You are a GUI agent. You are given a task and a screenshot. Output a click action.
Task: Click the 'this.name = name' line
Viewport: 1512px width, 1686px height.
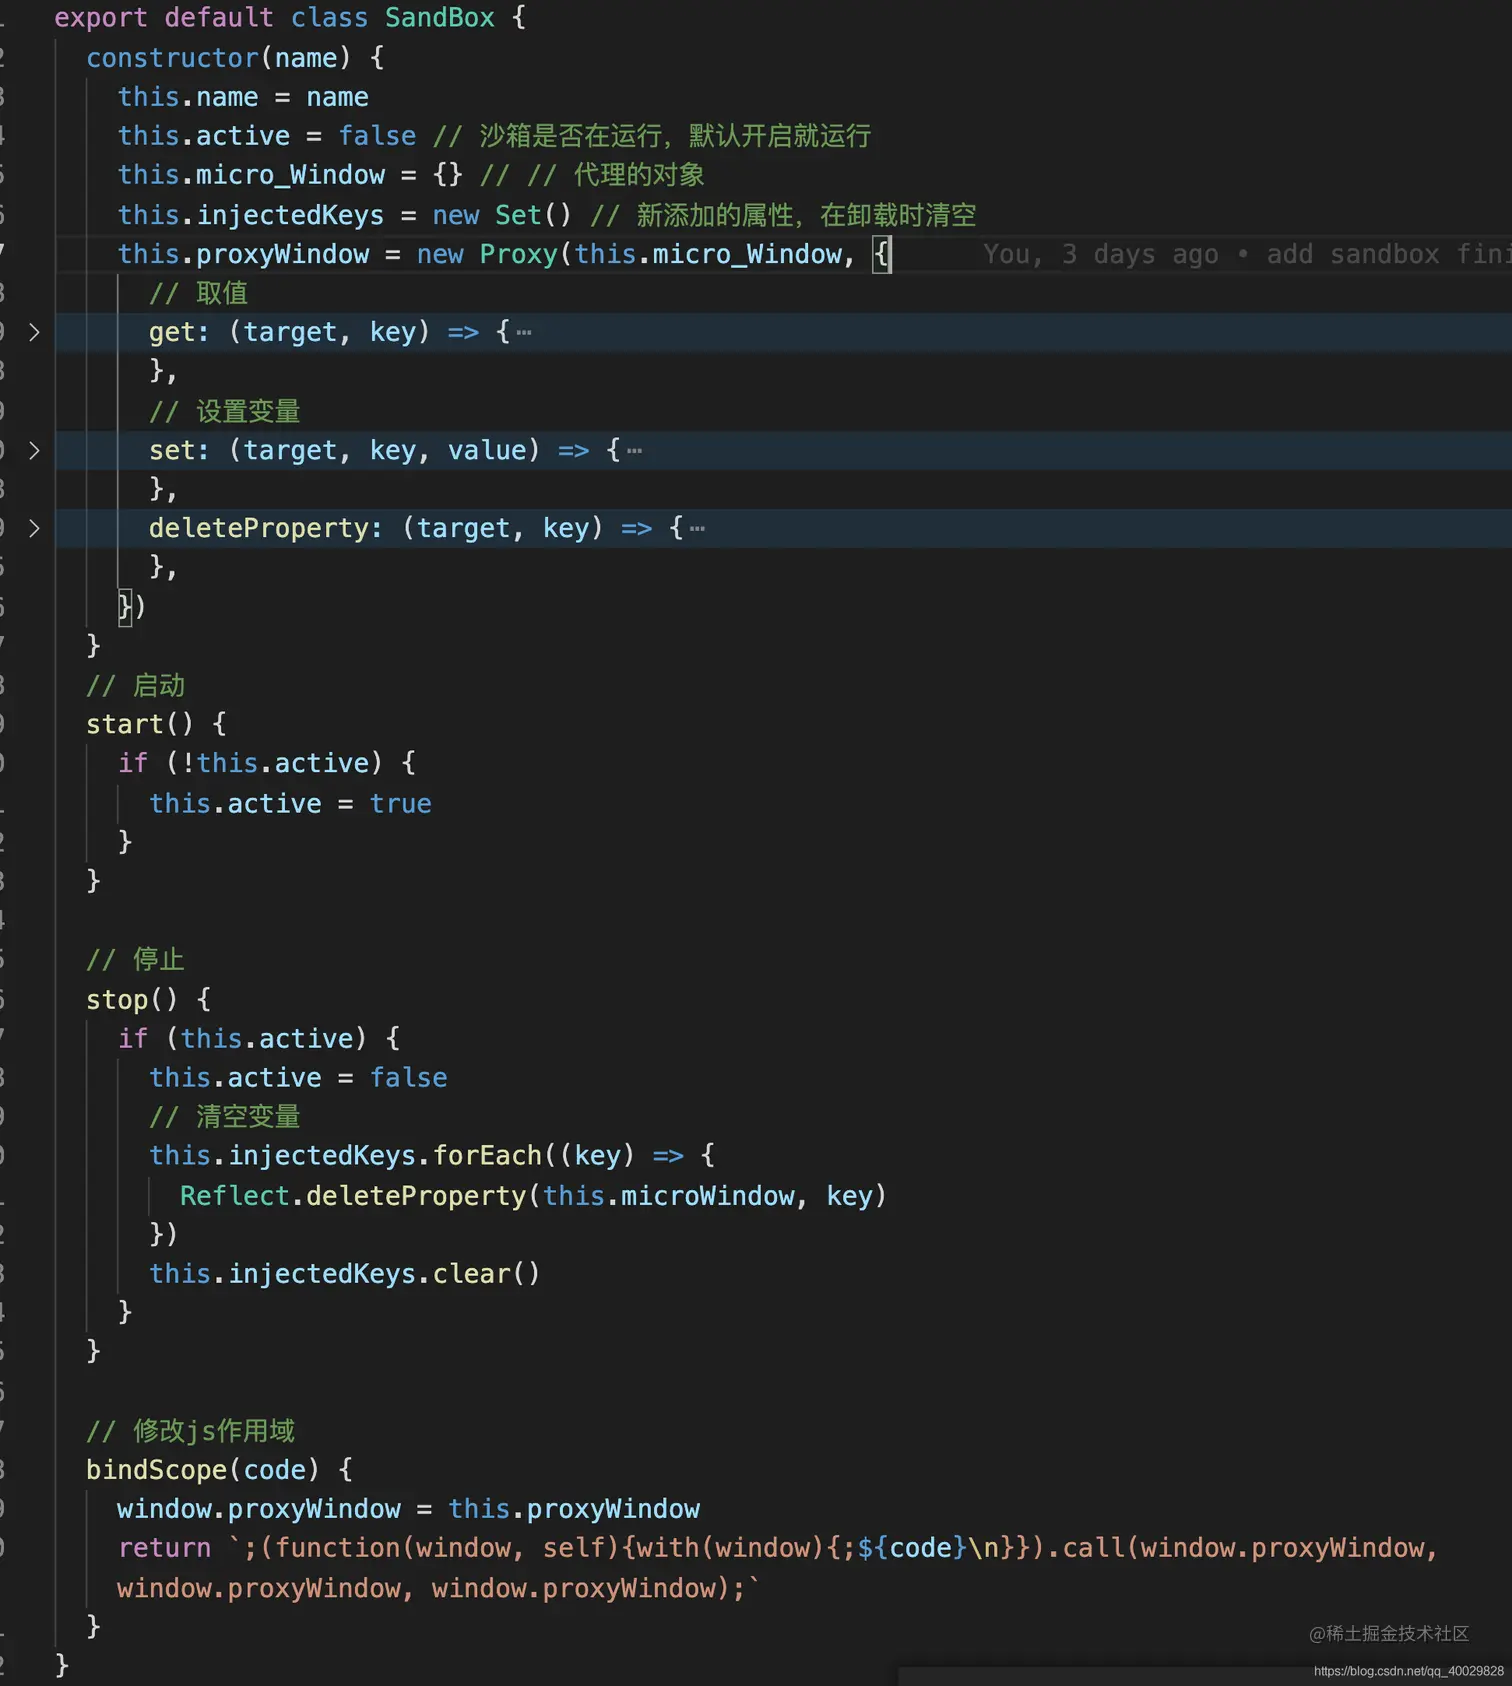point(243,97)
